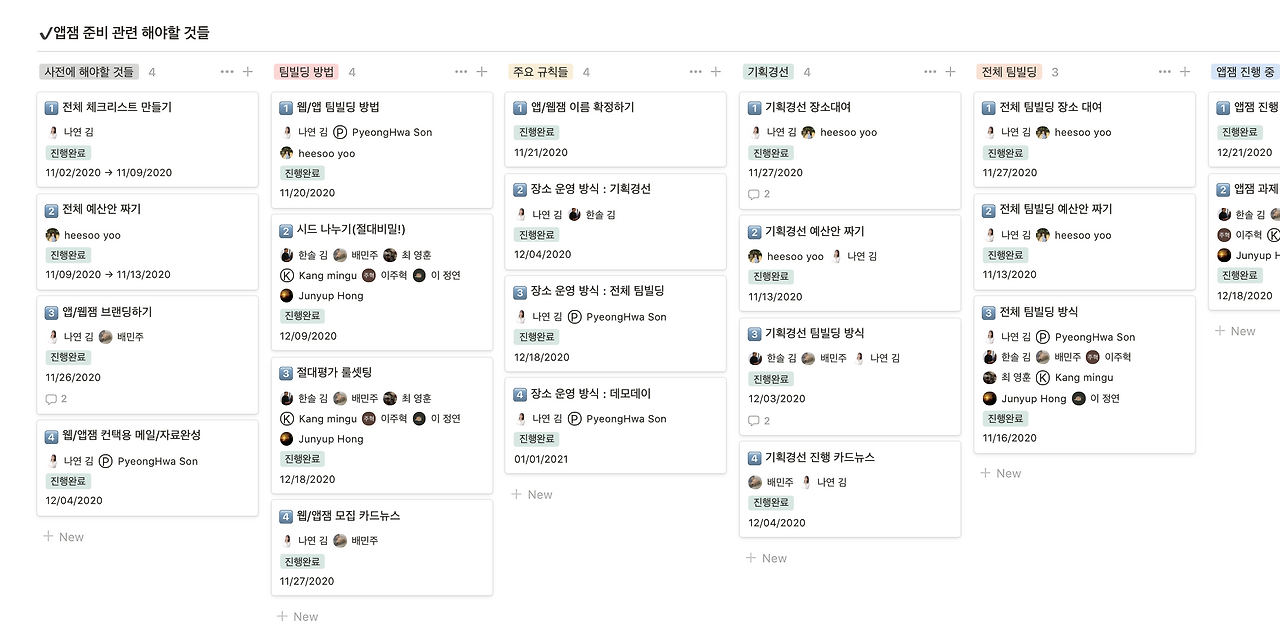Open the 시드 나누기(절대비밀!) card

[382, 282]
